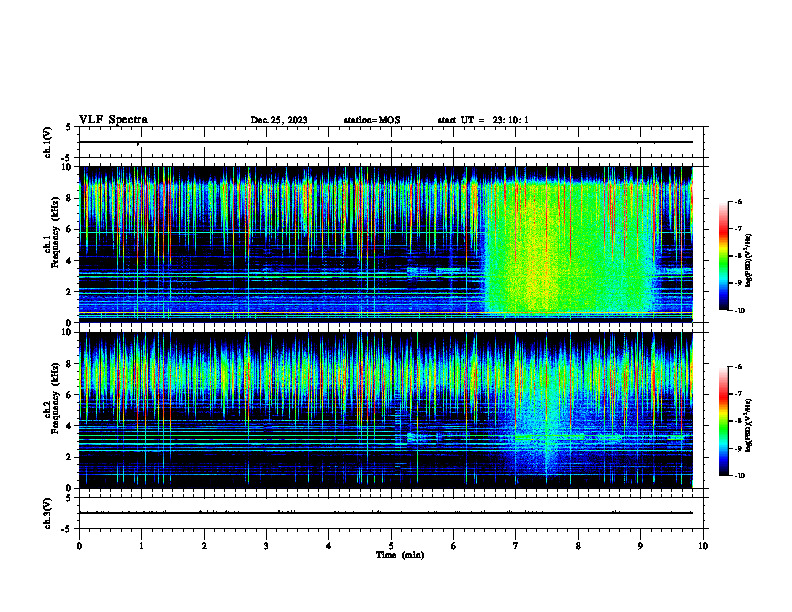Click the -10 label on ch.2 color scale

(739, 476)
